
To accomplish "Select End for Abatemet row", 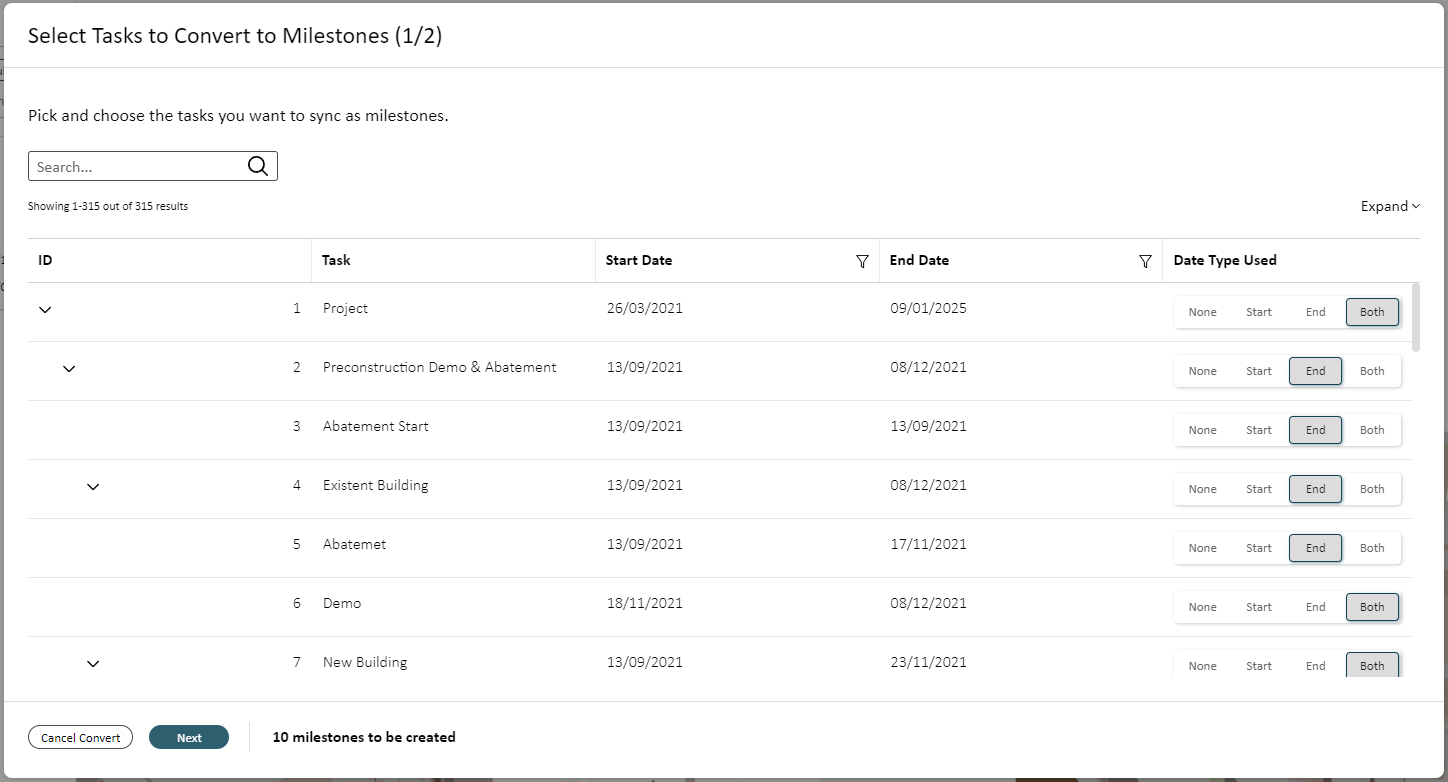I will point(1316,548).
